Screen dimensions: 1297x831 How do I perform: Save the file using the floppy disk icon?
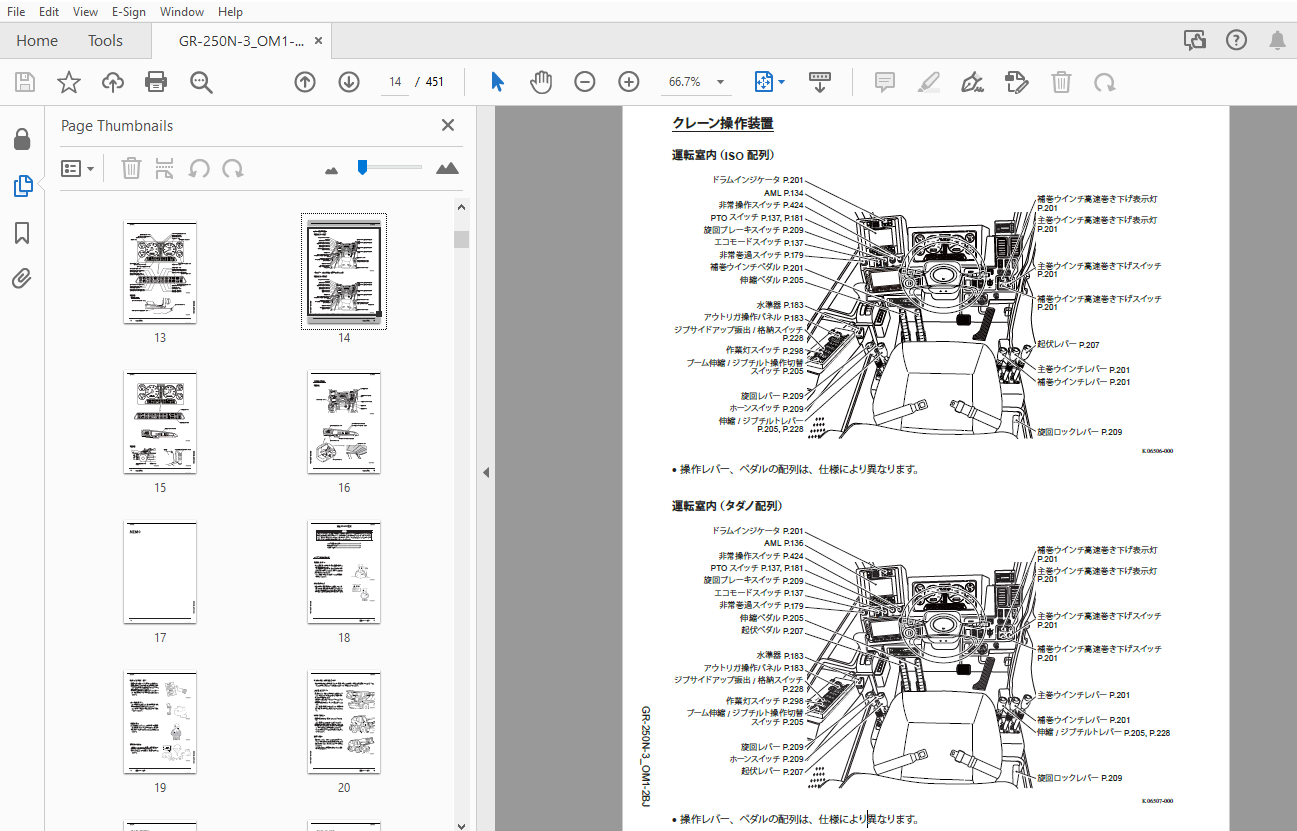click(x=25, y=82)
